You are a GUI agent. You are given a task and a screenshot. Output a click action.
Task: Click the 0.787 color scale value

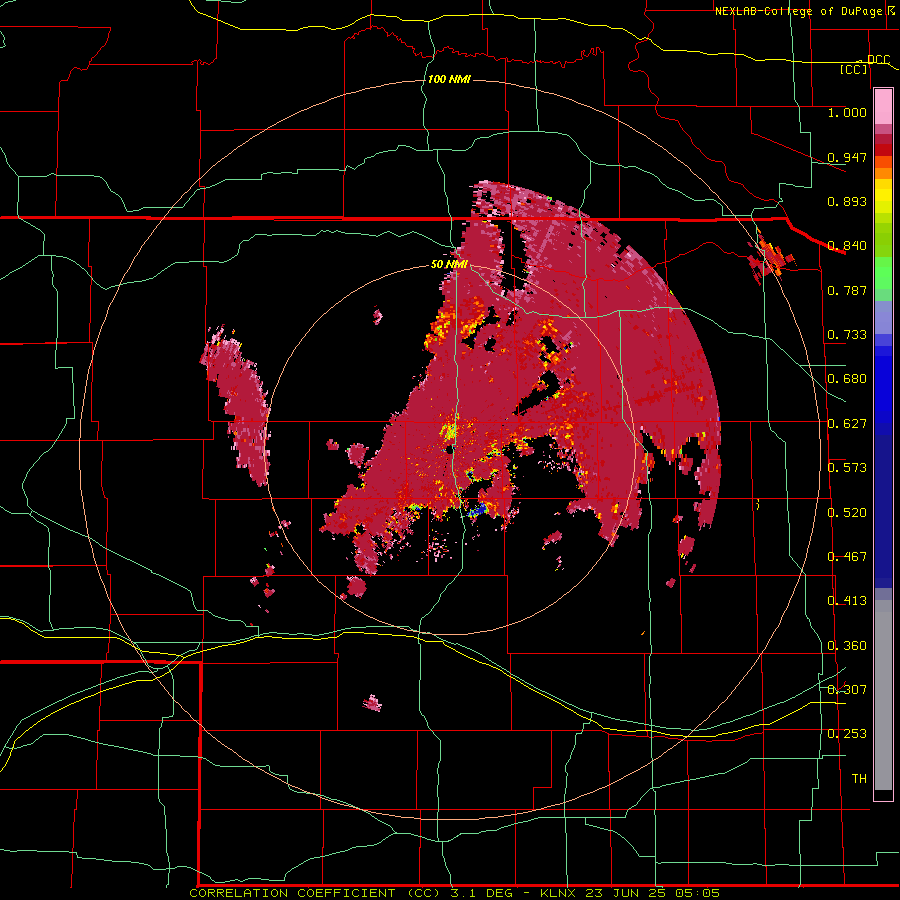[x=847, y=290]
